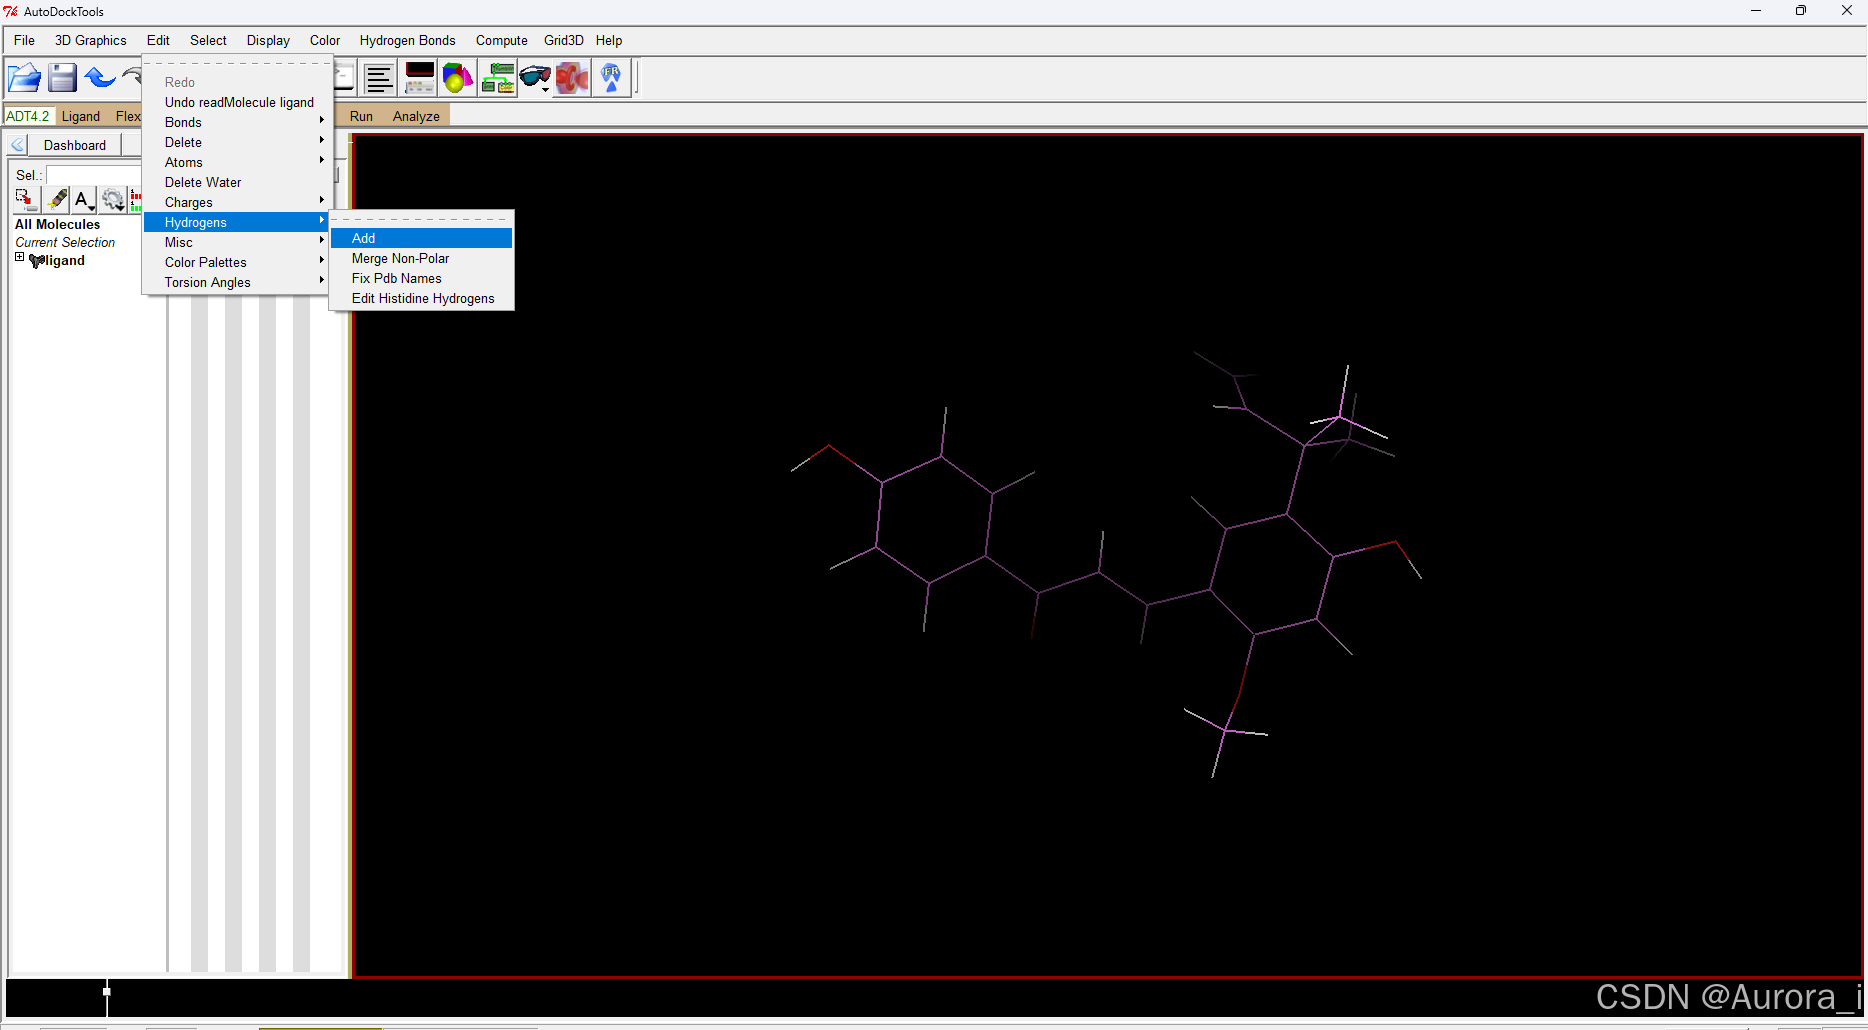Select the All Molecules row

click(58, 224)
